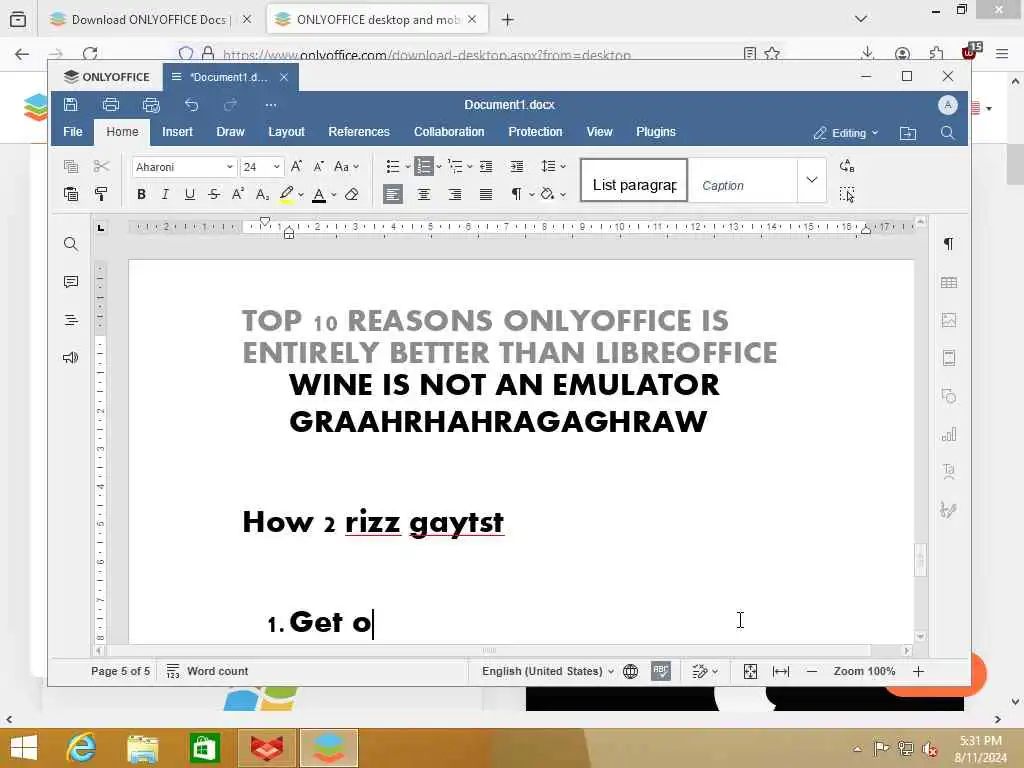
Task: Open the paragraph shading color picker
Action: (x=552, y=194)
